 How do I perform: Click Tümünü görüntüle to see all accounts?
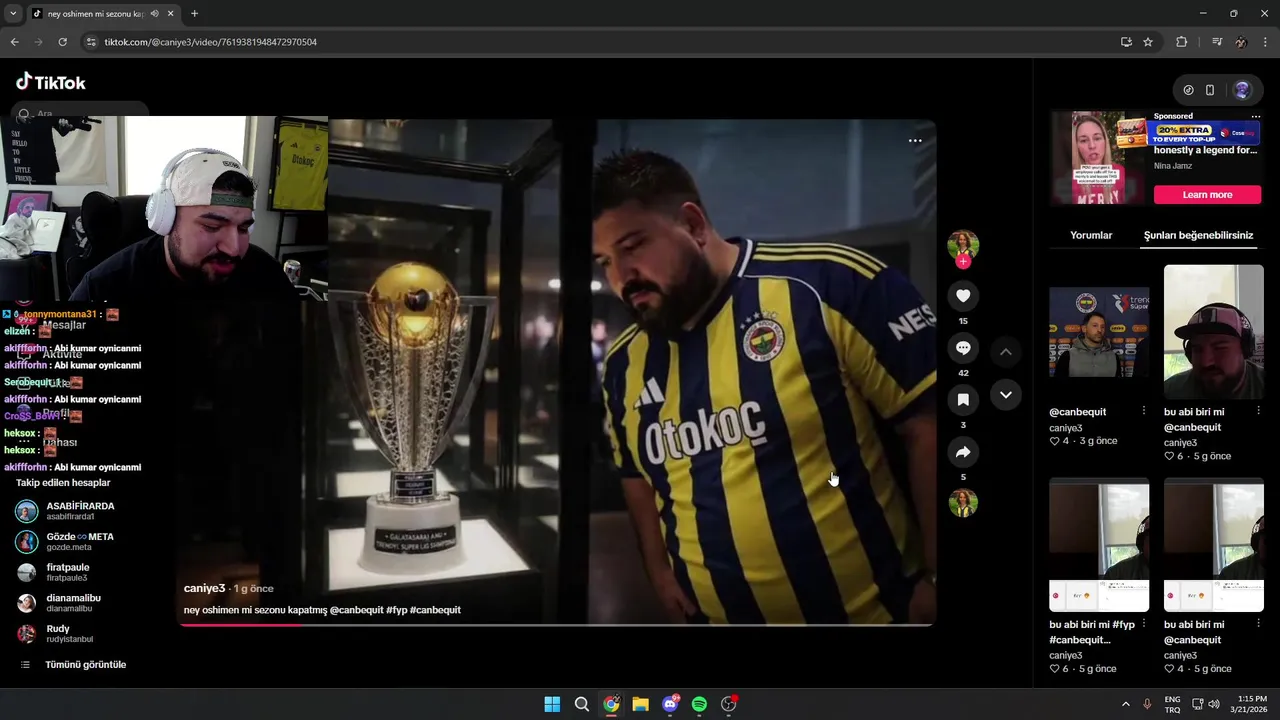(x=85, y=665)
